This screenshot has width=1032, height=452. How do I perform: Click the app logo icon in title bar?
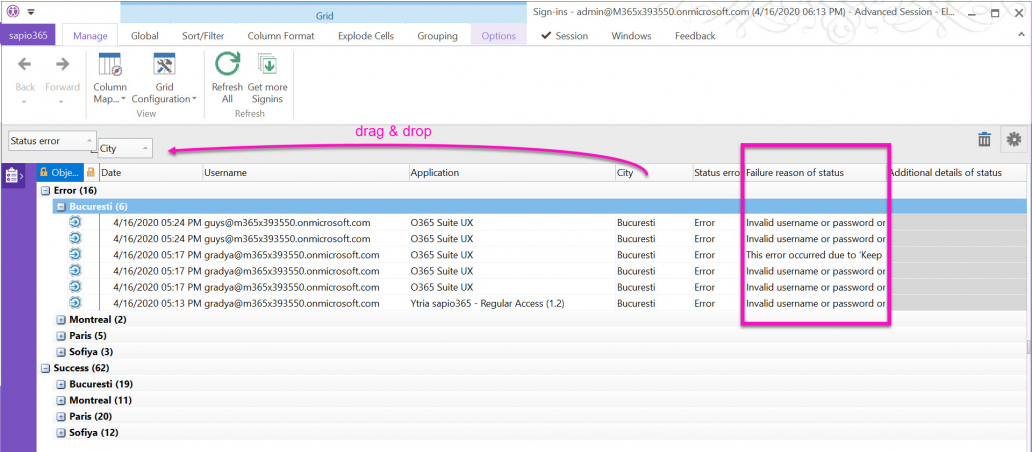[x=13, y=12]
